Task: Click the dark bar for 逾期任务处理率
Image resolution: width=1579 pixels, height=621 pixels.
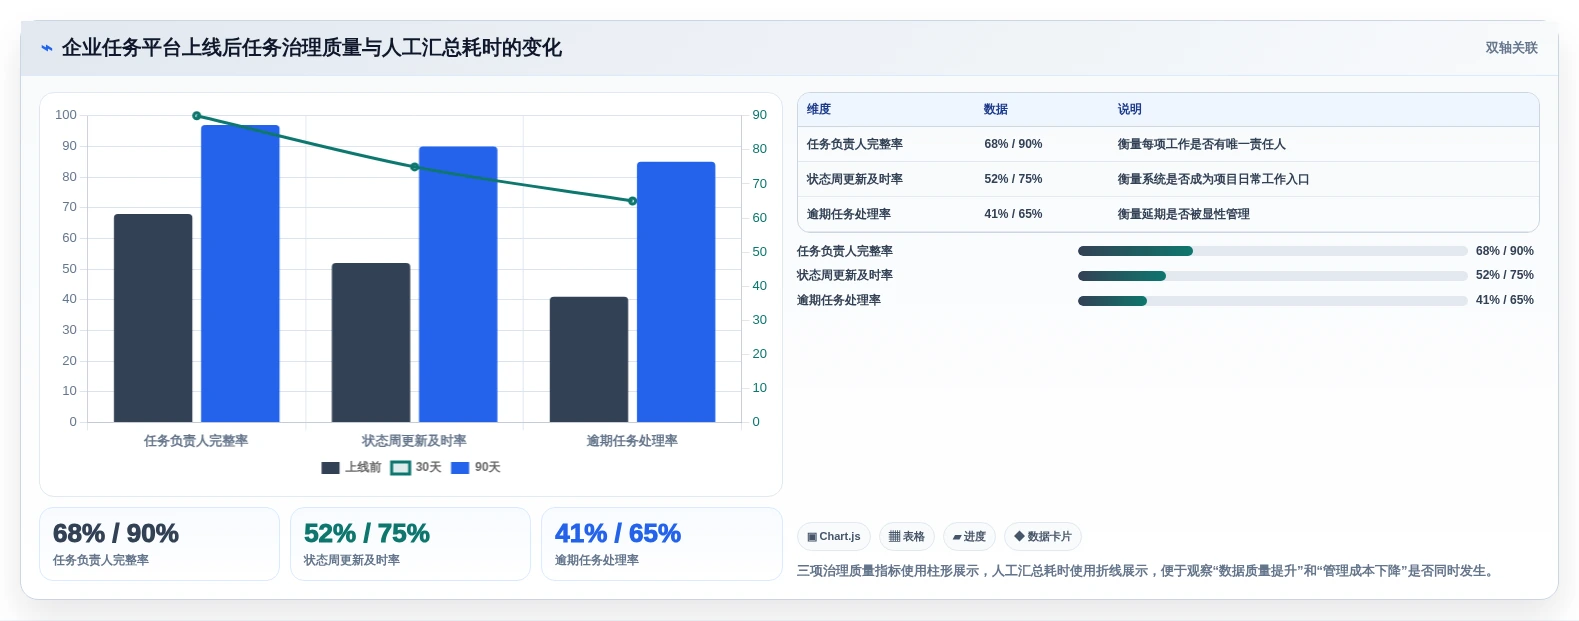Action: point(589,359)
